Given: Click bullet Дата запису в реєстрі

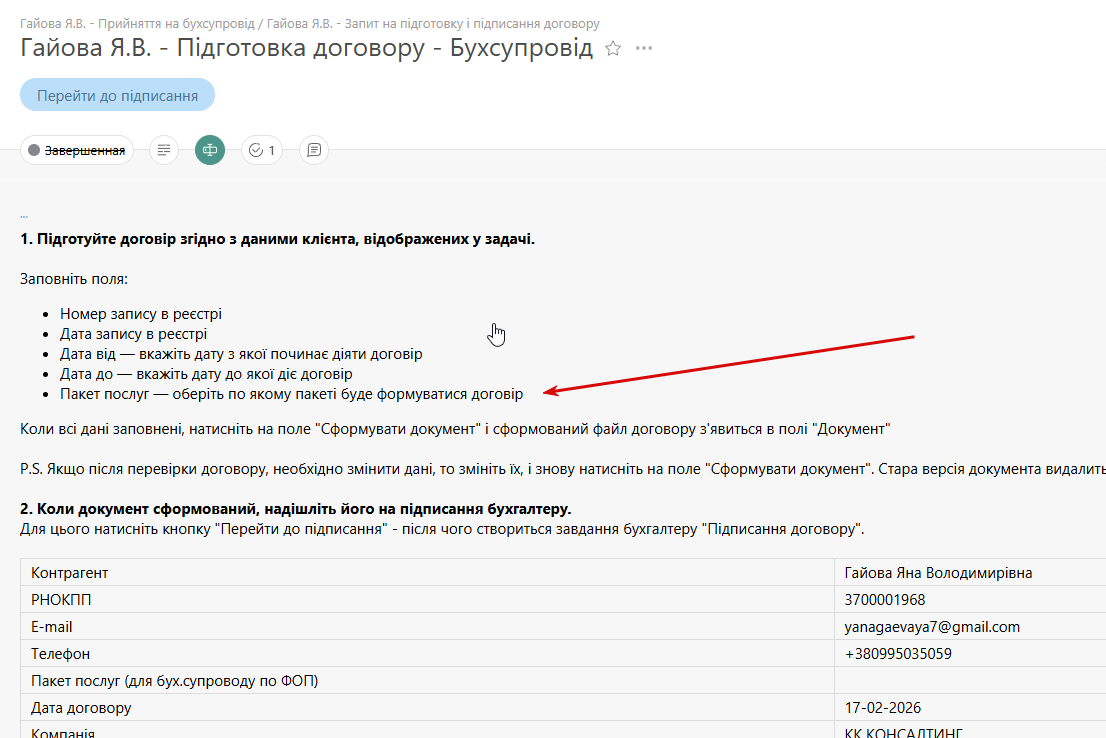Looking at the screenshot, I should (133, 334).
